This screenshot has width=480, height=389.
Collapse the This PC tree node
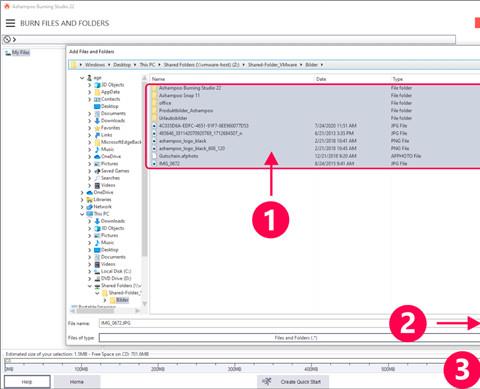pos(82,214)
